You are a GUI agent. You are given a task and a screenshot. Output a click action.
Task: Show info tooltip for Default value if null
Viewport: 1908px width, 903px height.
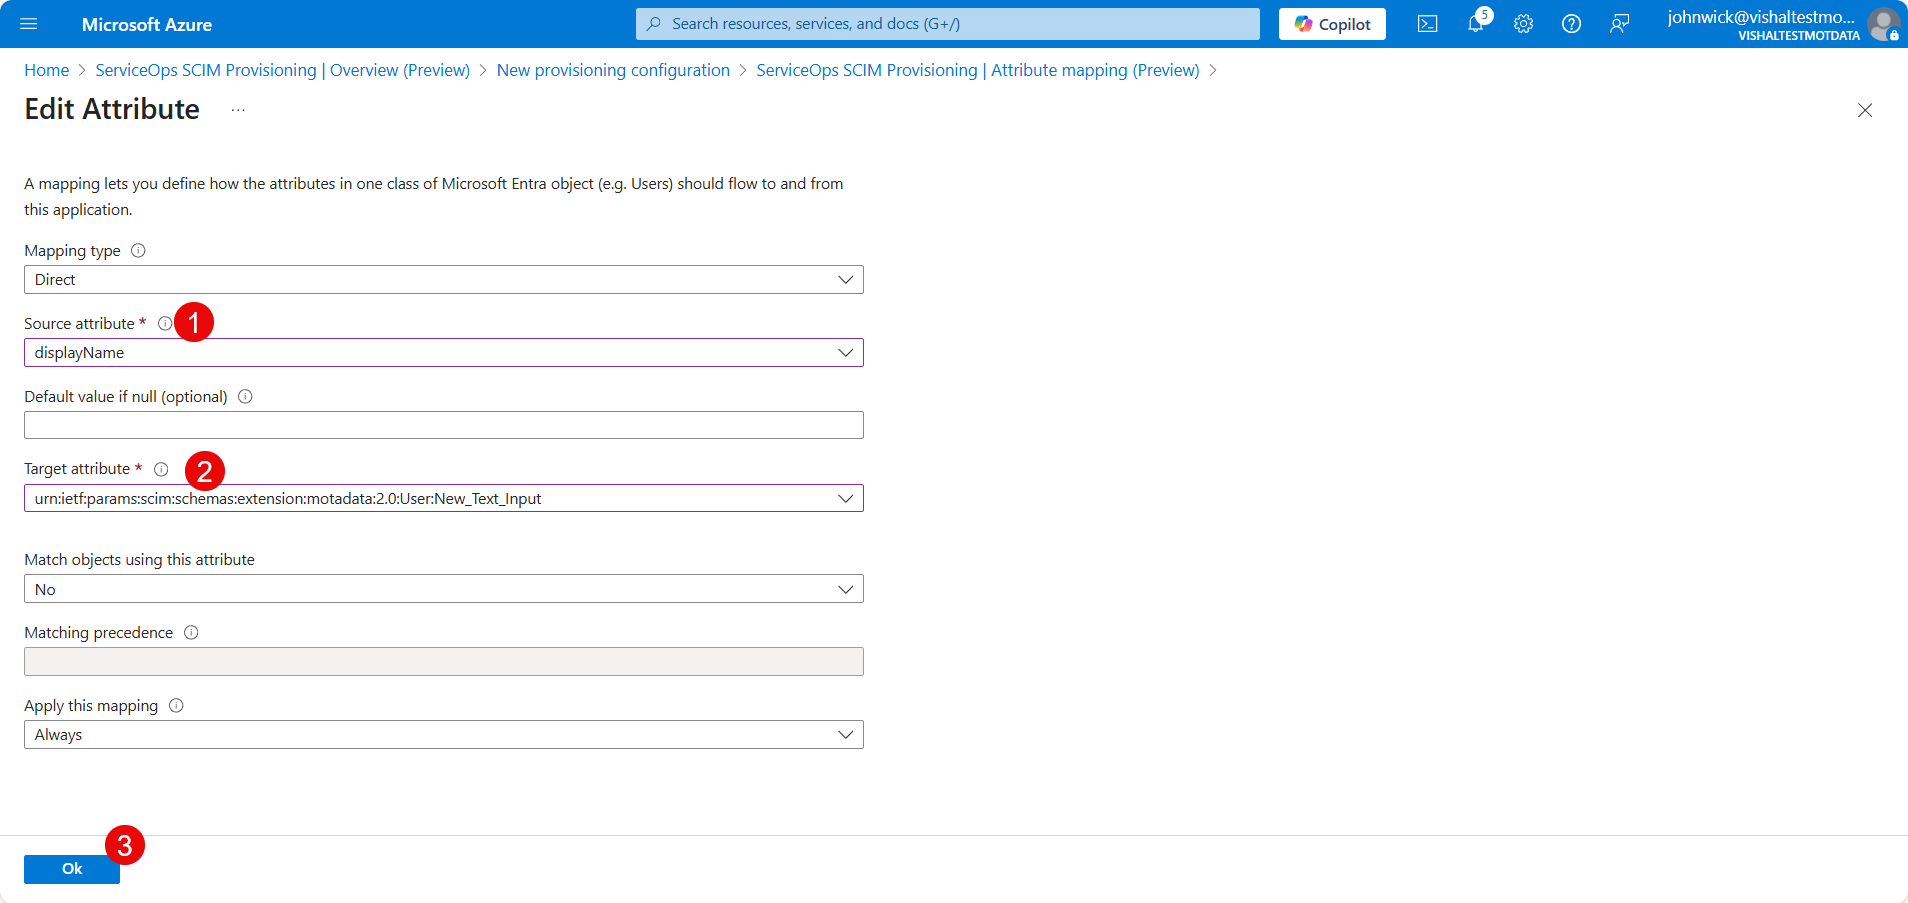pyautogui.click(x=245, y=397)
